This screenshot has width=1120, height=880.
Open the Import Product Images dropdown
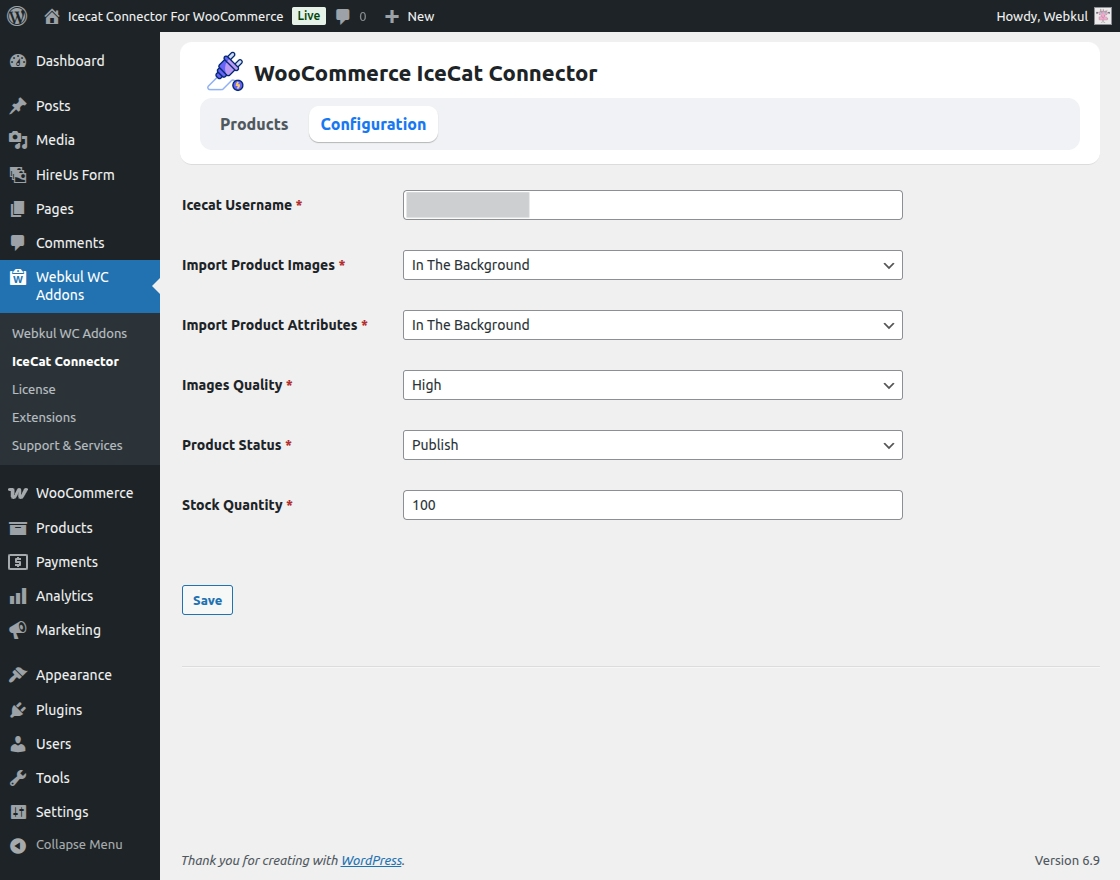pos(651,265)
